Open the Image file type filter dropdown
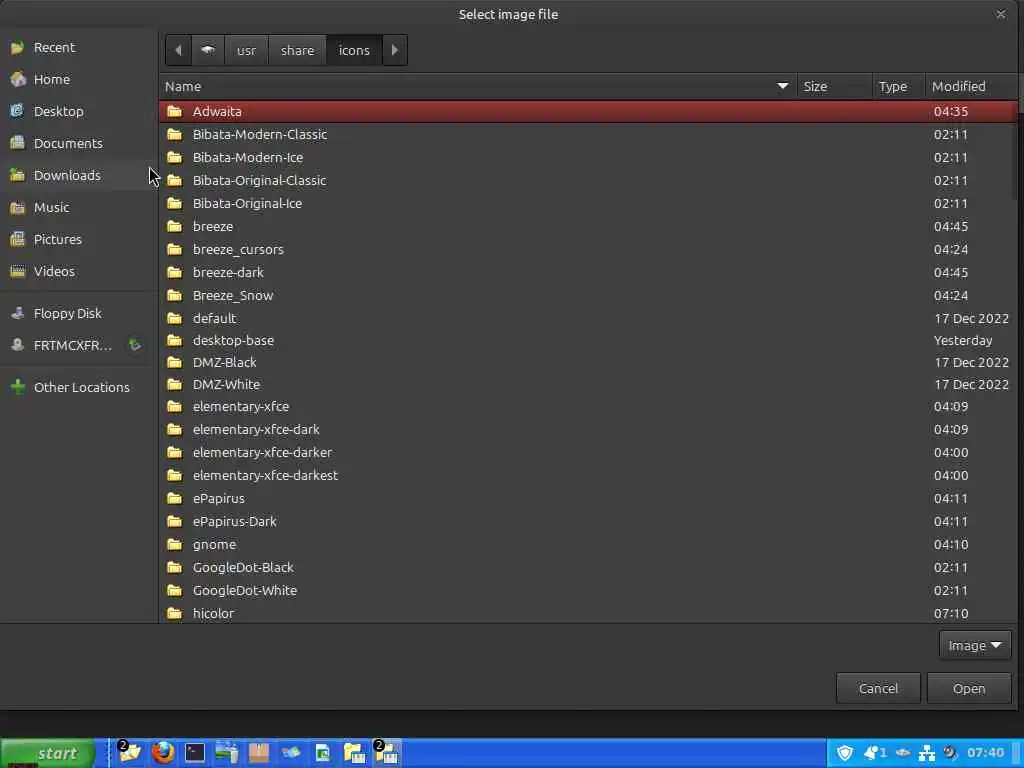Viewport: 1024px width, 768px height. coord(975,646)
